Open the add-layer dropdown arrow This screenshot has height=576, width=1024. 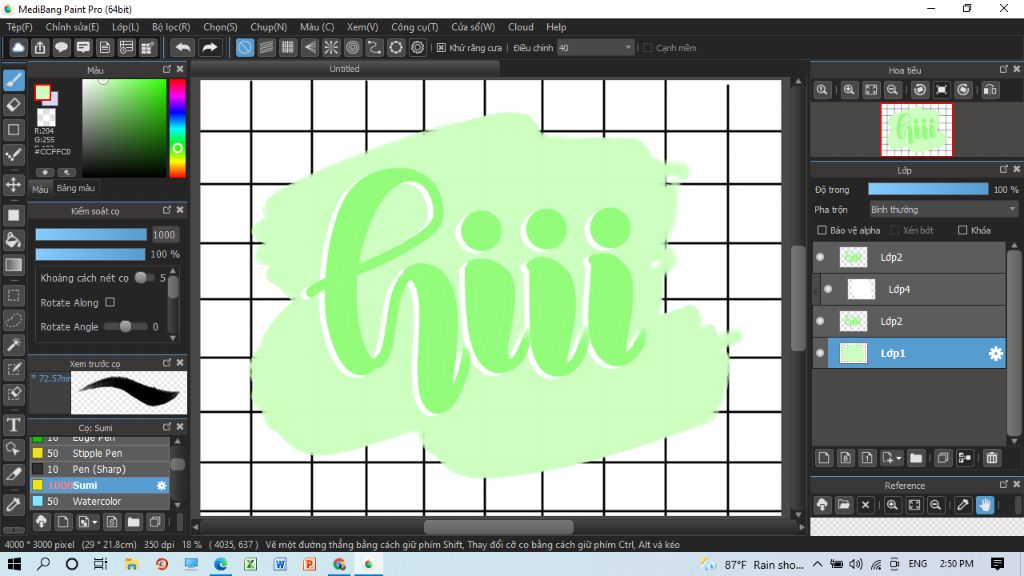(x=899, y=458)
